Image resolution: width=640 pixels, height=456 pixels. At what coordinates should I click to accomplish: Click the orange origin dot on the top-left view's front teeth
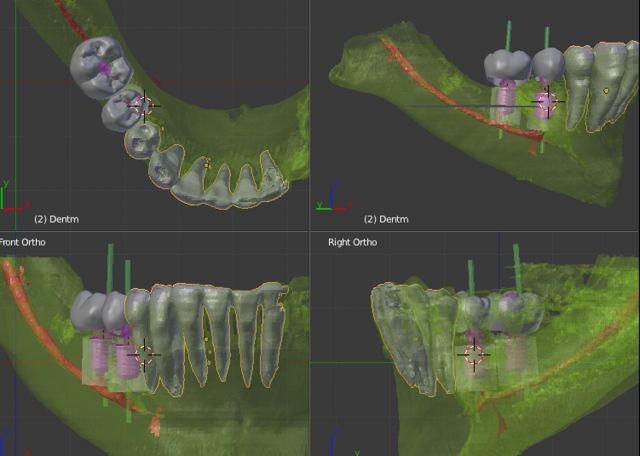coord(207,160)
